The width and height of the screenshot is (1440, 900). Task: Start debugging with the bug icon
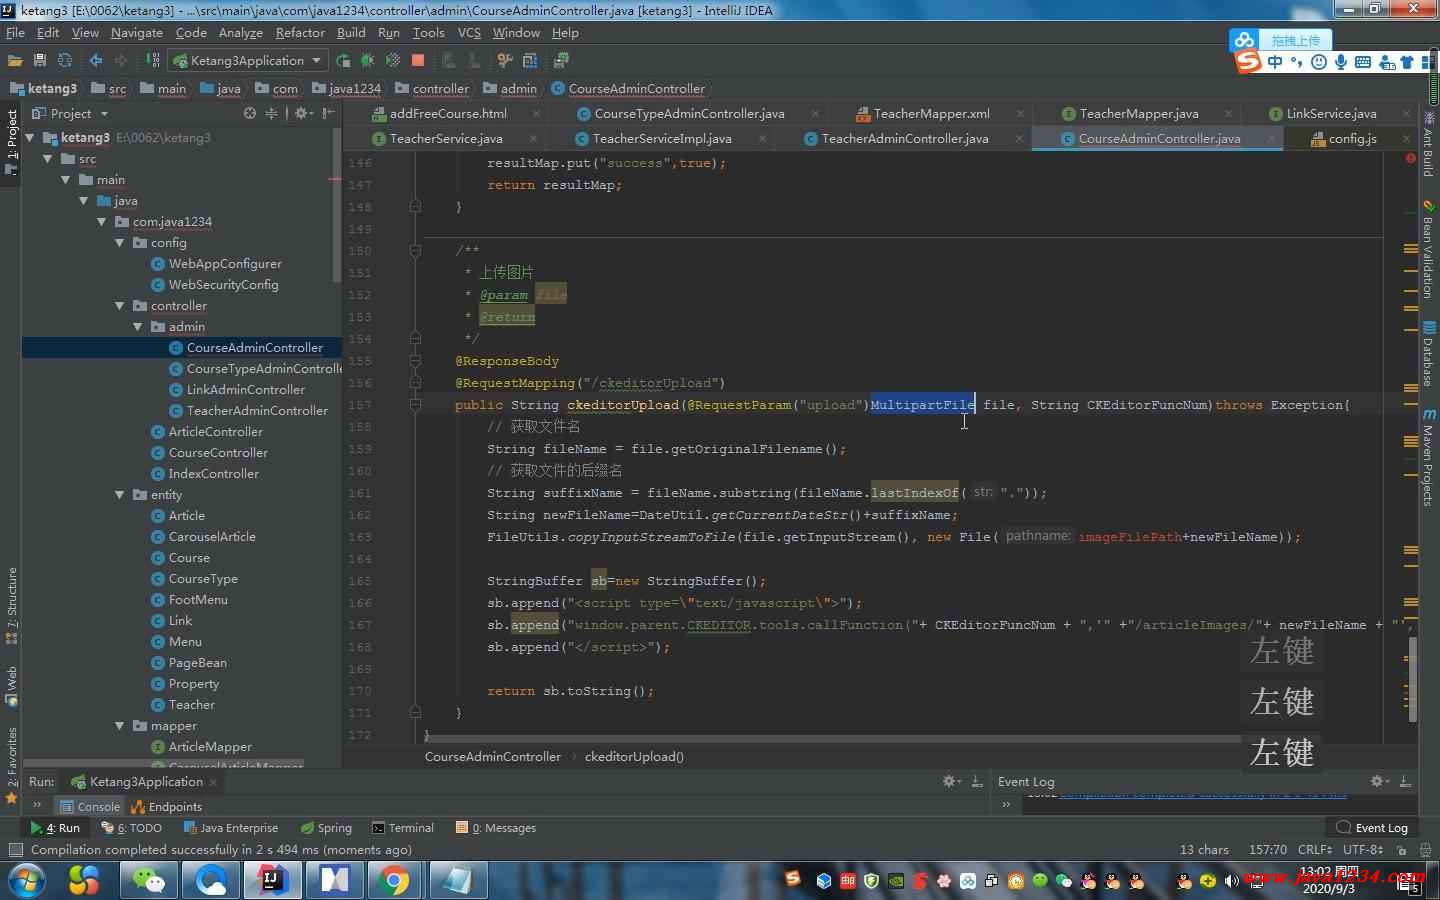(x=368, y=60)
